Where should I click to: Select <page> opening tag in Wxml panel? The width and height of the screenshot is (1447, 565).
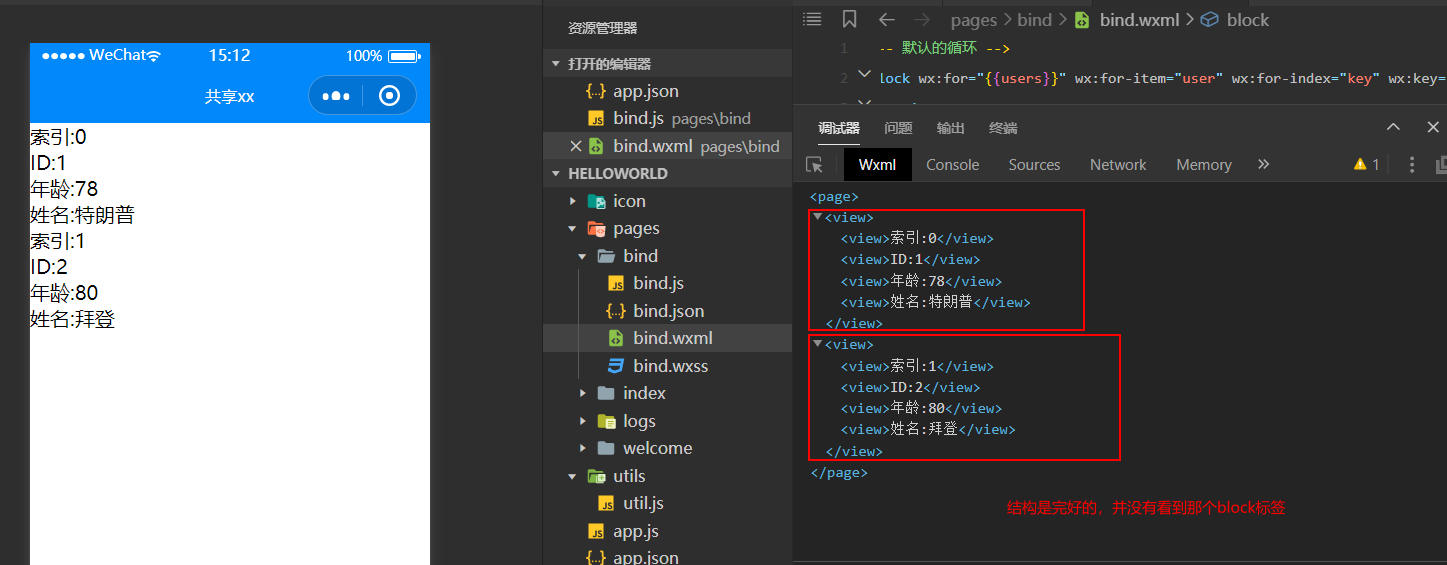[834, 197]
